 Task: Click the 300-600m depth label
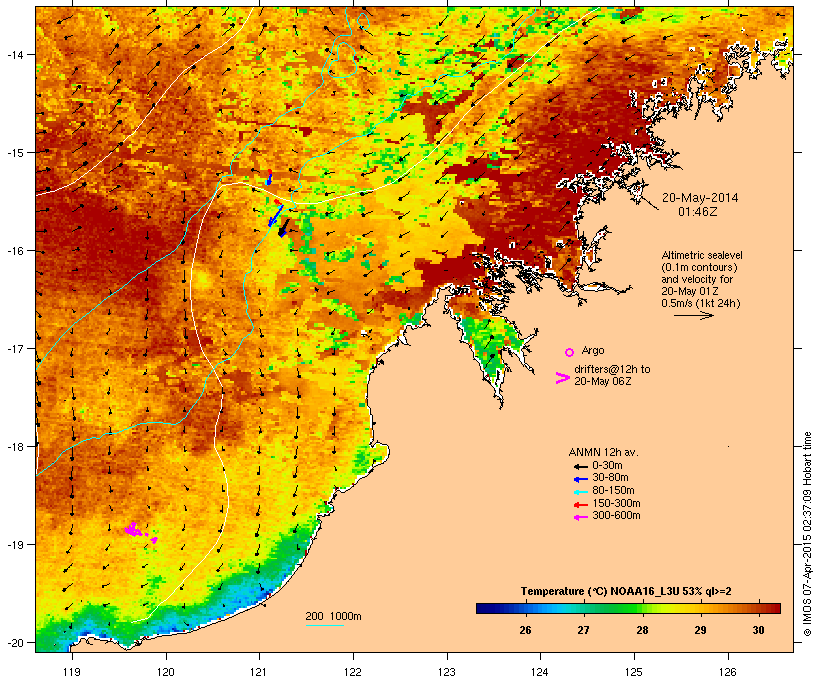pyautogui.click(x=616, y=516)
